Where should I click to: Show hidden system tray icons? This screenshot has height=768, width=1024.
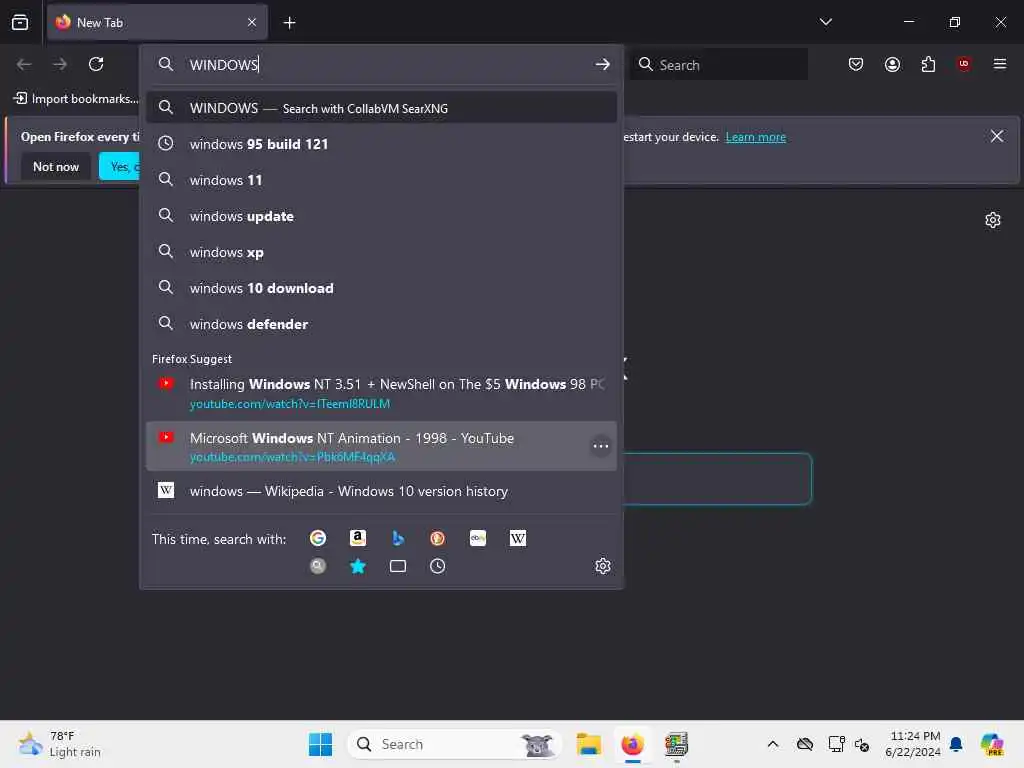[x=773, y=744]
